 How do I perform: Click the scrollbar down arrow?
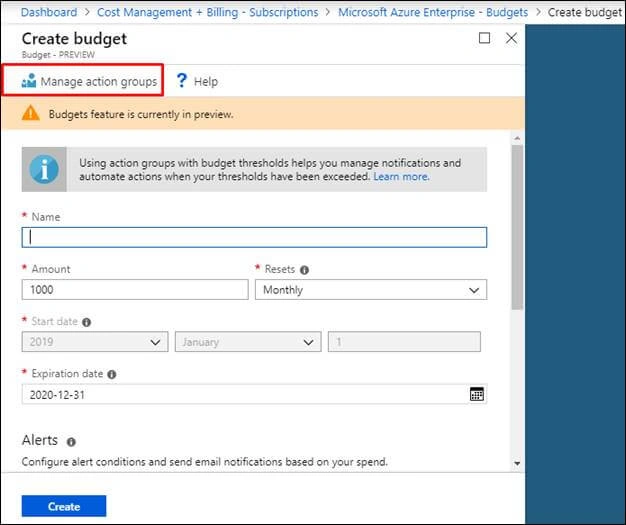click(517, 464)
